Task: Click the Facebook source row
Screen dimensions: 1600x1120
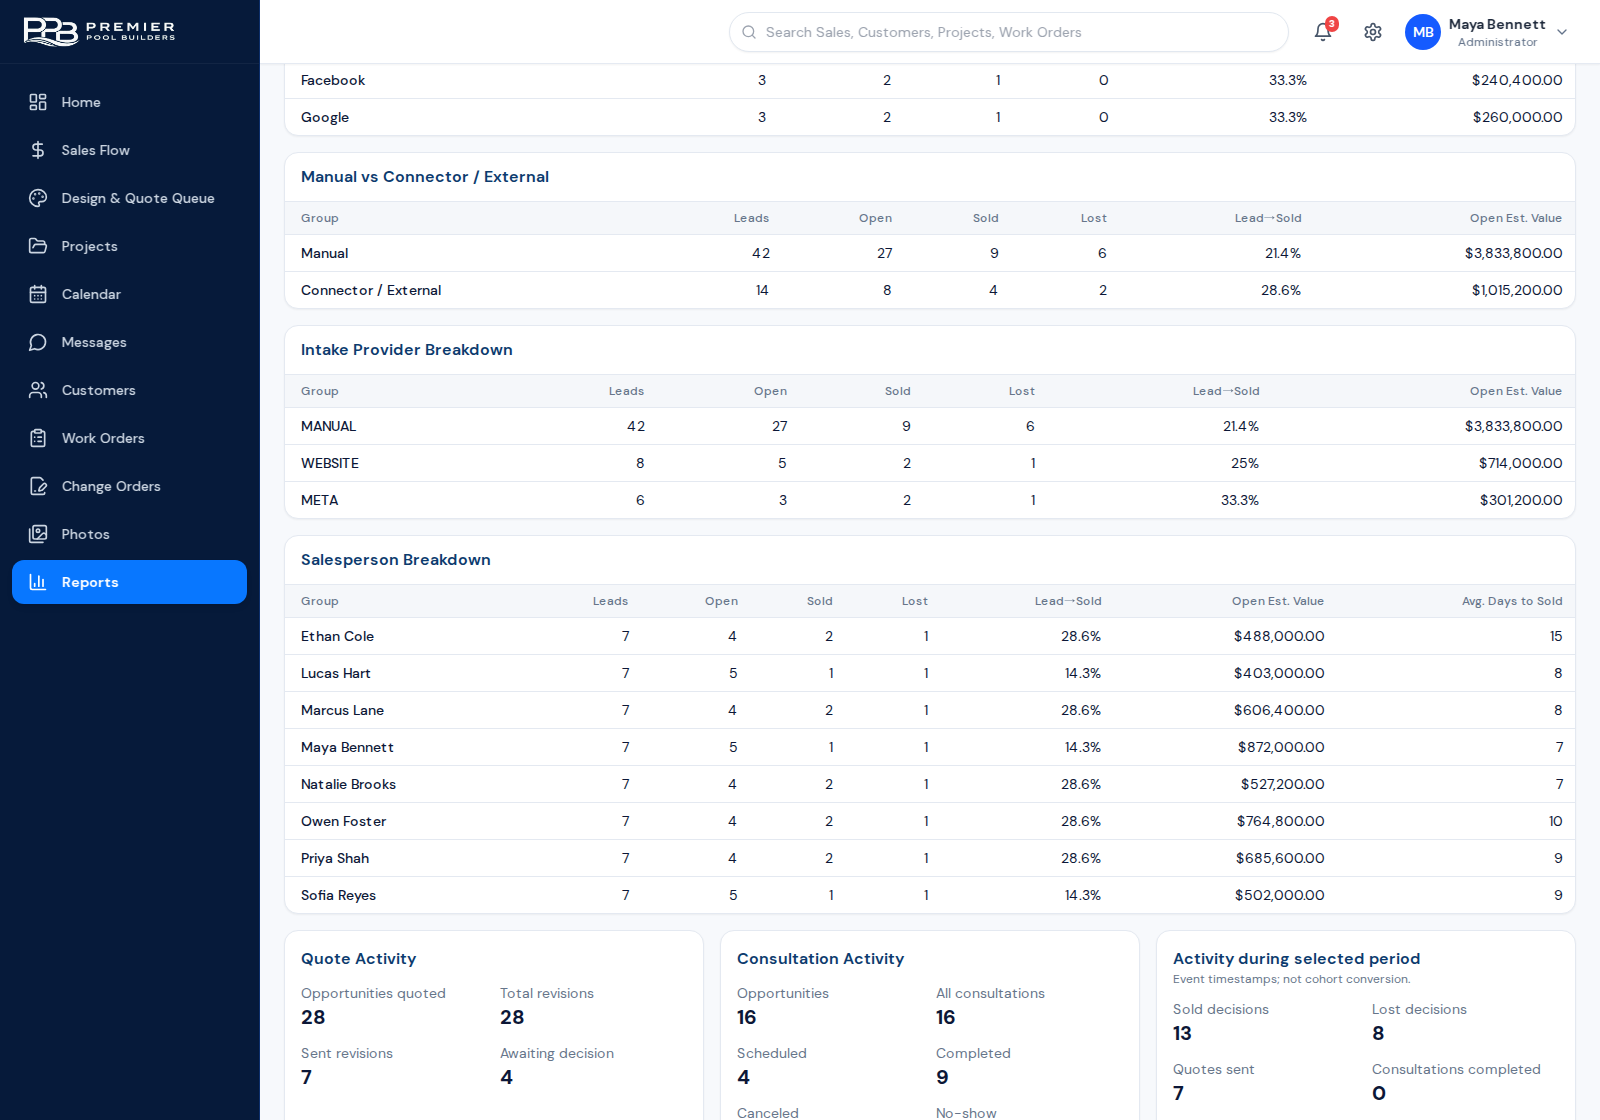Action: click(930, 80)
